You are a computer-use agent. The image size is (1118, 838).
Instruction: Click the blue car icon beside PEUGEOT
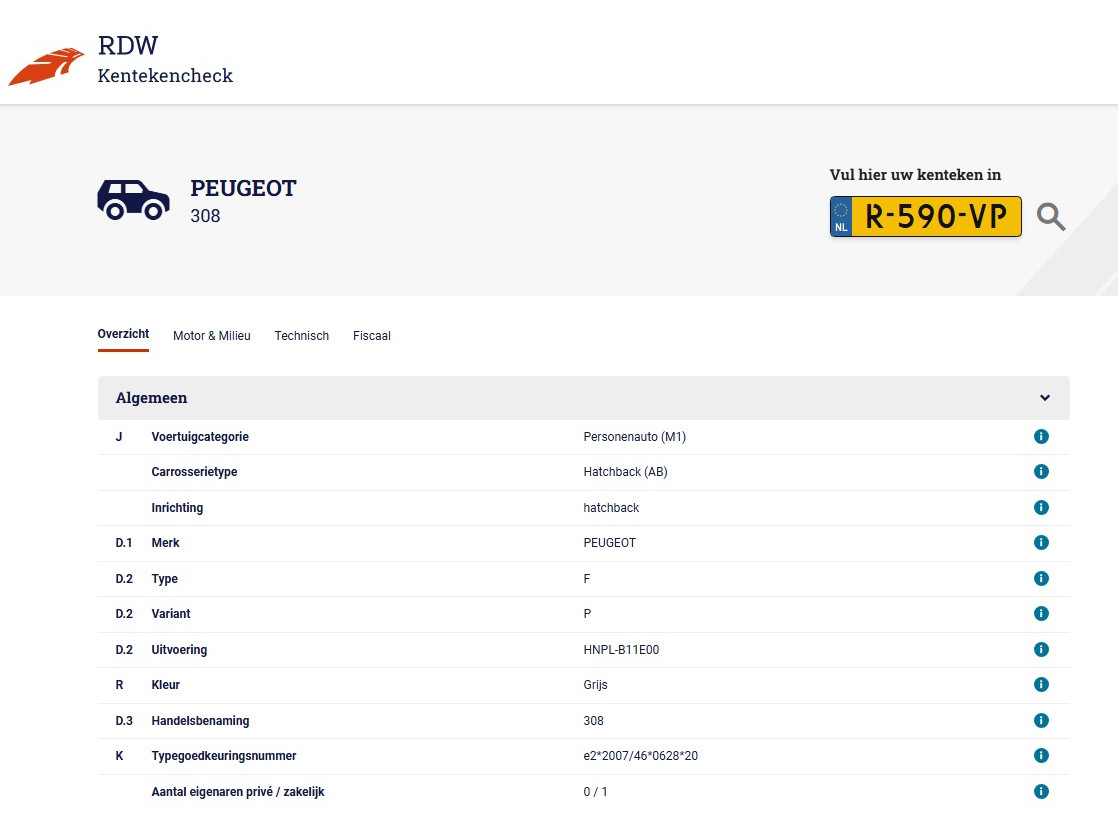(133, 200)
